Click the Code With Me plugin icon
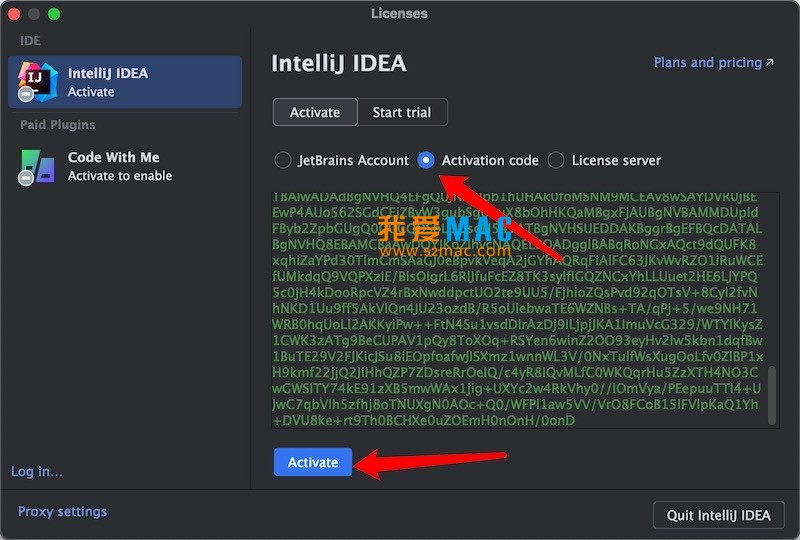 tap(37, 166)
